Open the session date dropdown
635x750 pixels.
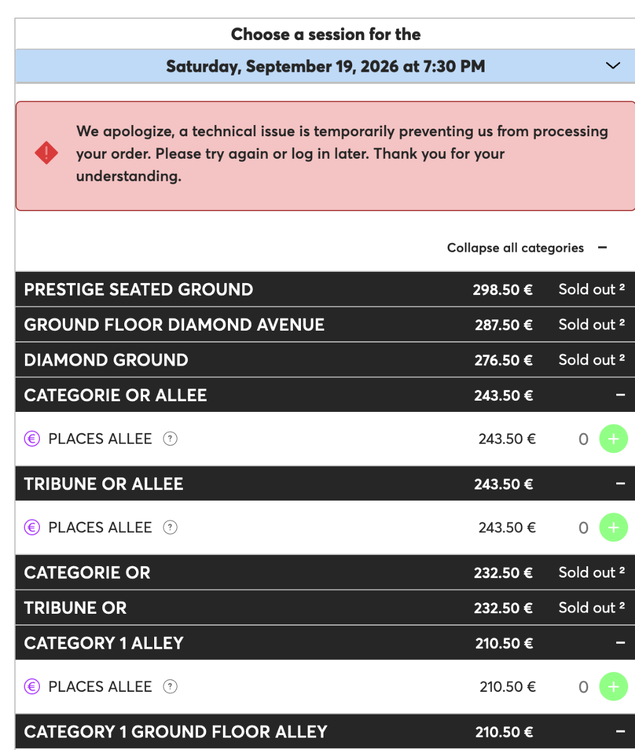click(x=325, y=66)
